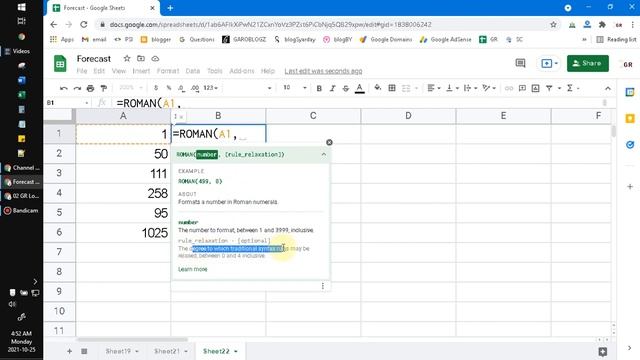Screen dimensions: 640x360
Task: Click the Insert chart icon
Action: tap(536, 88)
